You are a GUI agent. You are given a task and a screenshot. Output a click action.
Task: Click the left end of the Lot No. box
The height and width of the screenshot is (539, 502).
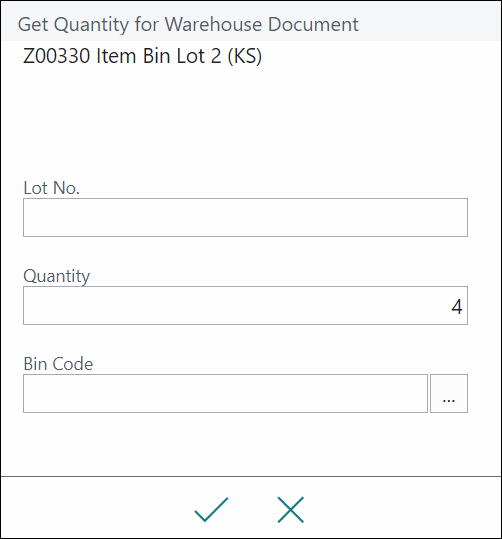[x=31, y=217]
